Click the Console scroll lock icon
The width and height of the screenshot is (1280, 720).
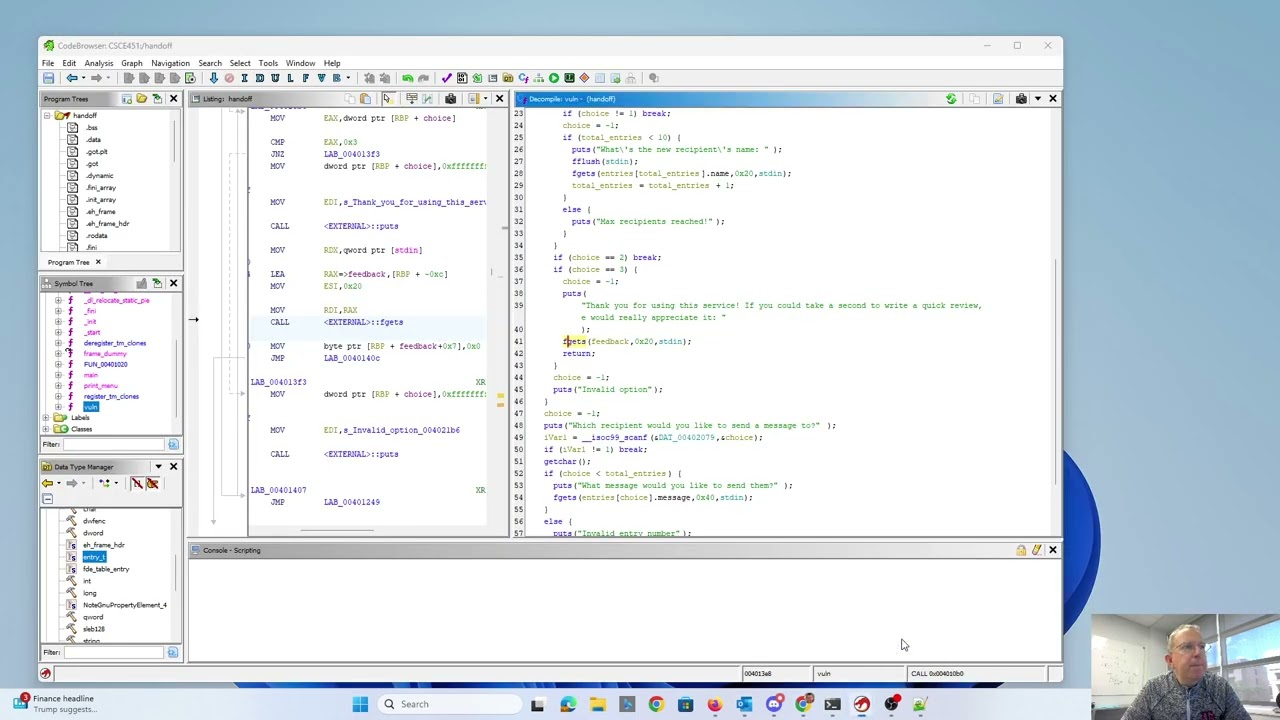(1021, 550)
